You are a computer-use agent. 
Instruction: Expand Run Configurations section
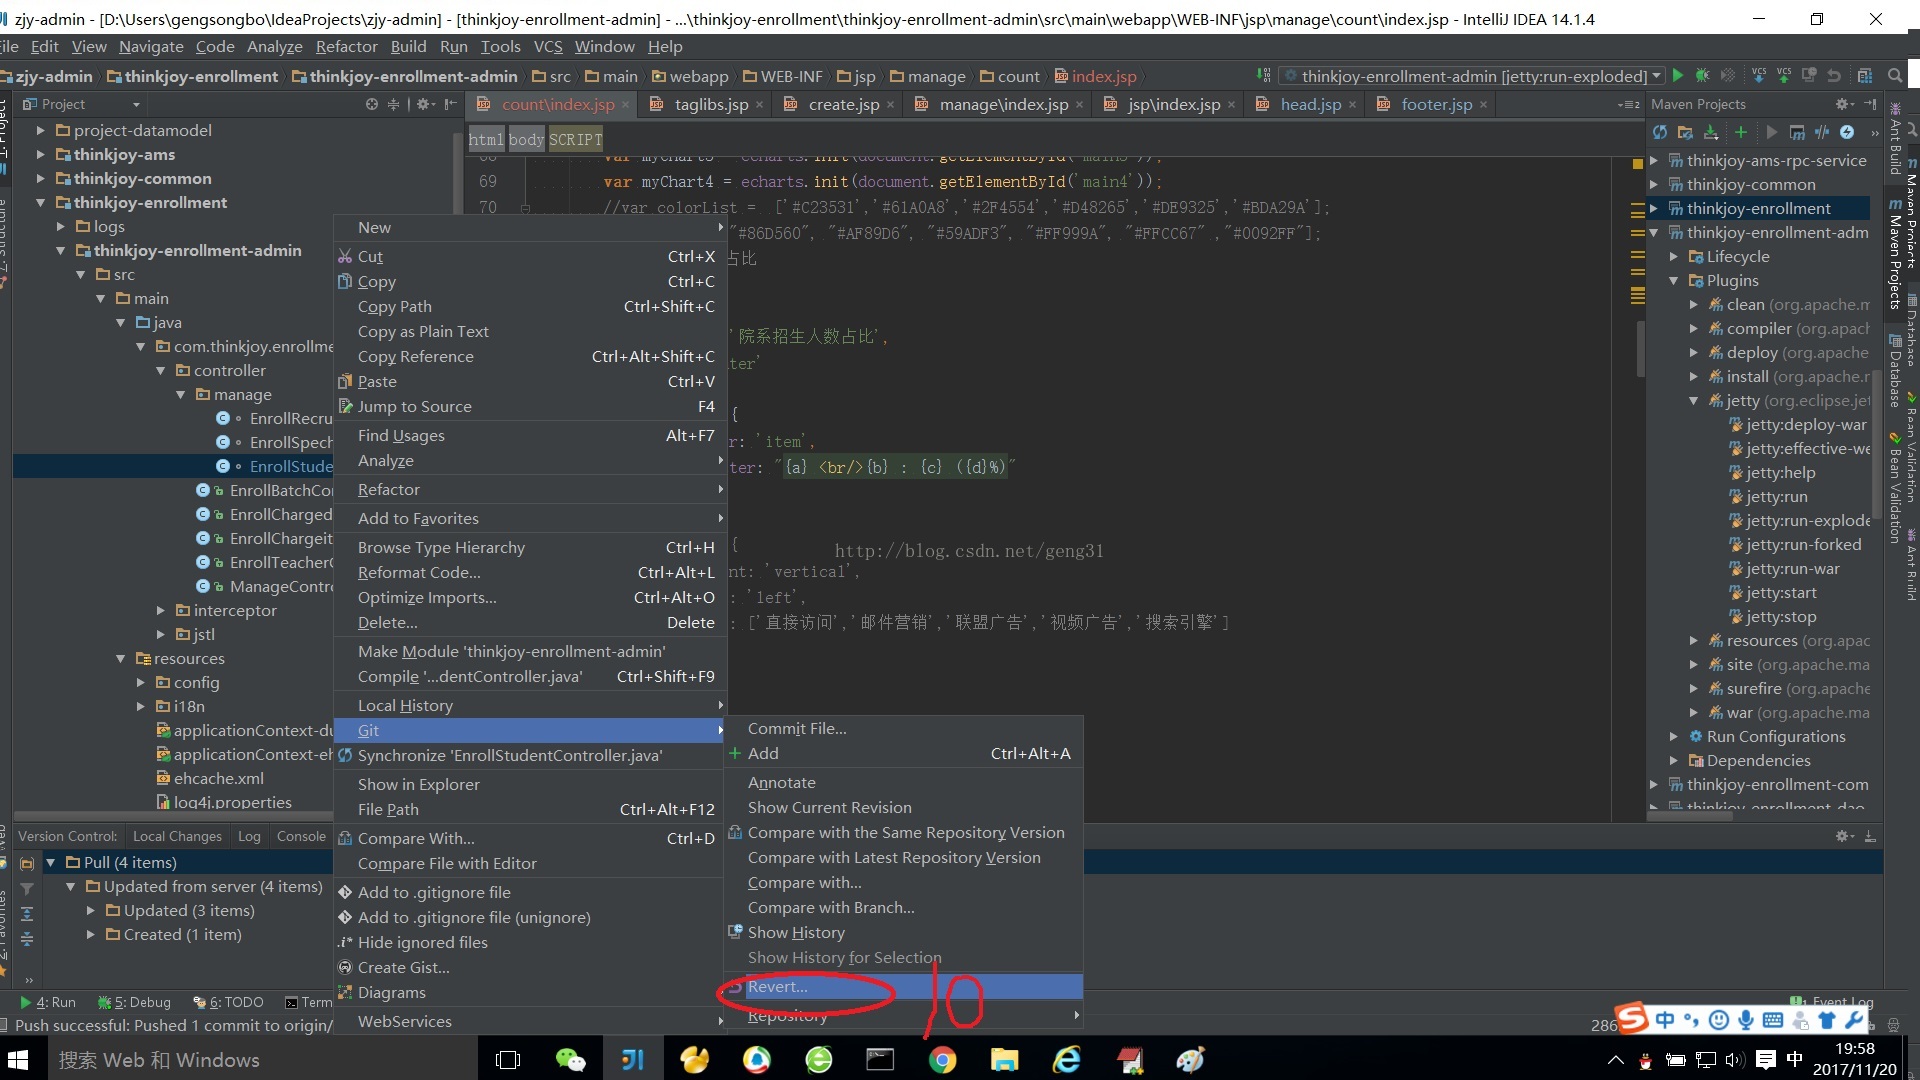click(1677, 737)
